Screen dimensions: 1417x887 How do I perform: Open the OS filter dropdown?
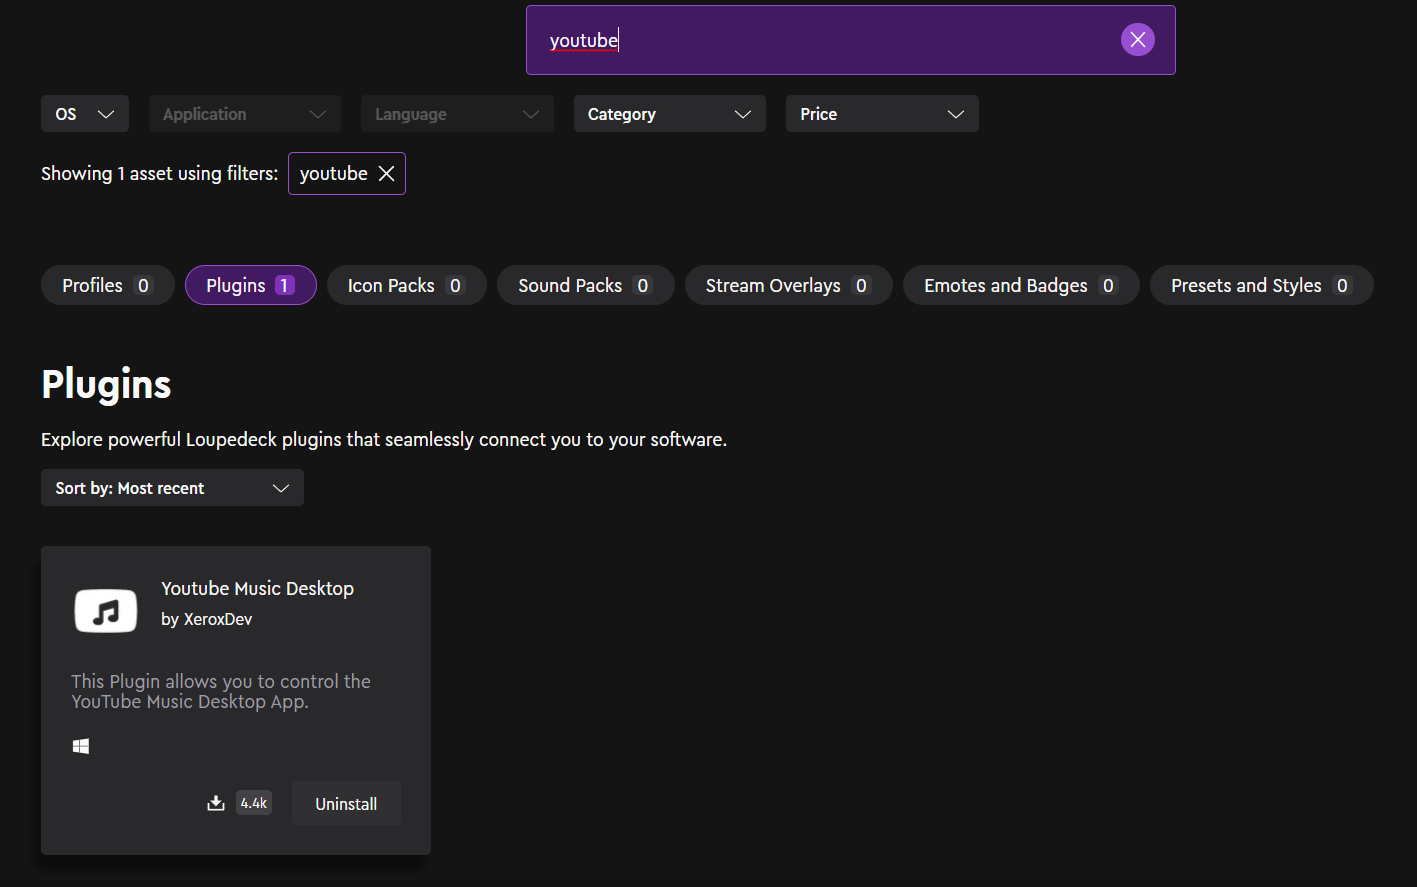(85, 114)
